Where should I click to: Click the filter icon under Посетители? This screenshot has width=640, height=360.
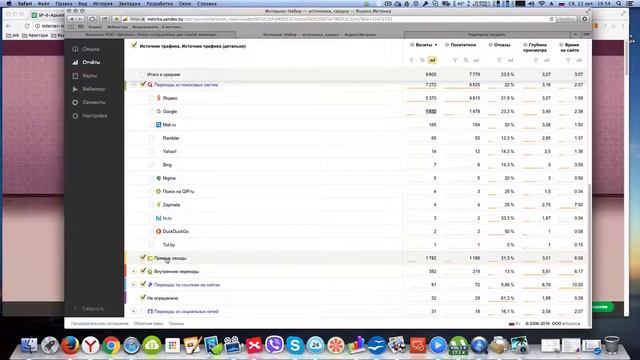455,60
